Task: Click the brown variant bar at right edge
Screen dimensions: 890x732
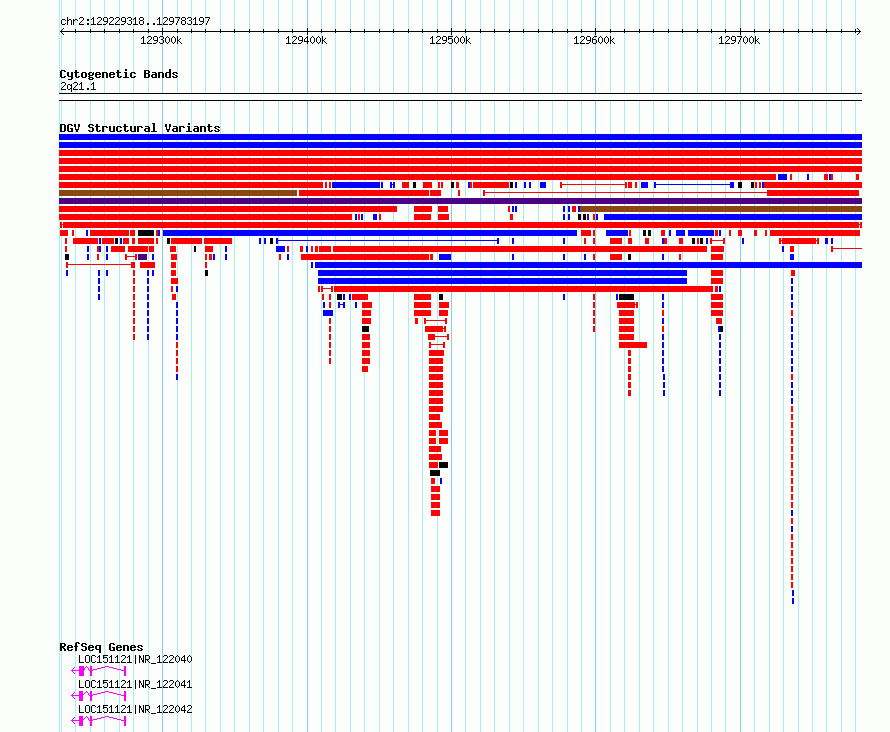Action: pos(721,209)
